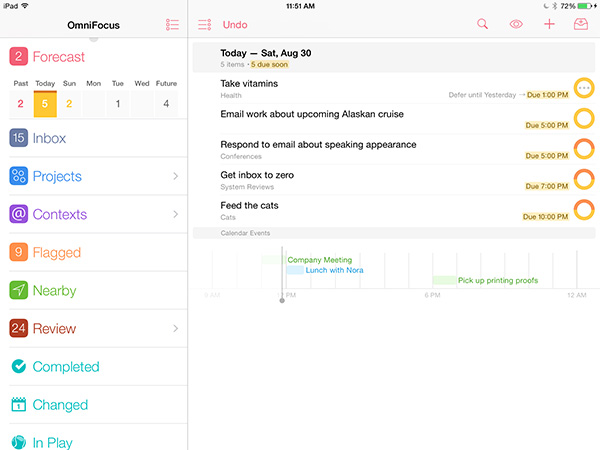Tap the blue Projects icon

18,176
